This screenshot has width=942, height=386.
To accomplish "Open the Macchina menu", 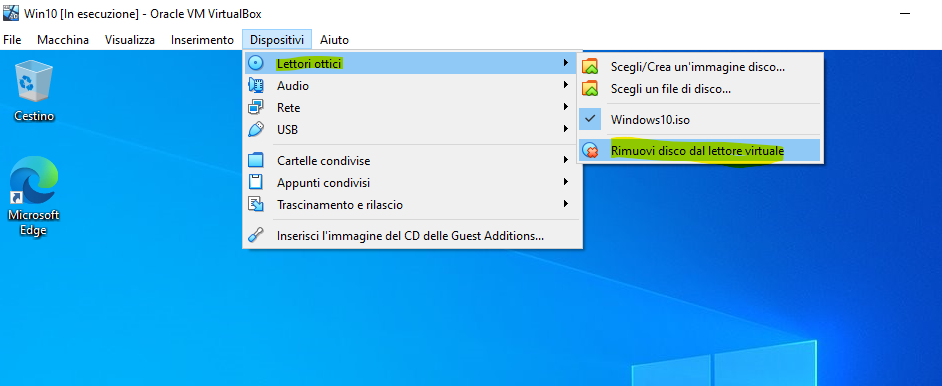I will 63,40.
